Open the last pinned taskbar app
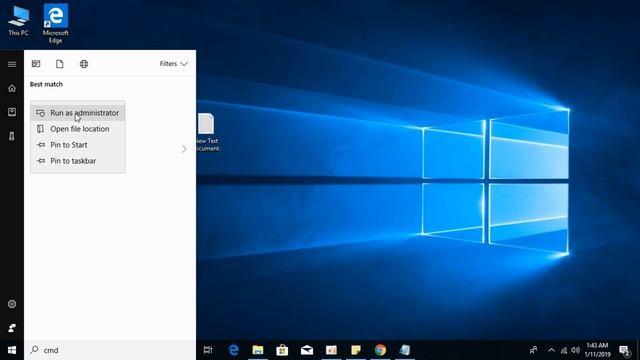This screenshot has width=640, height=360. tap(404, 350)
